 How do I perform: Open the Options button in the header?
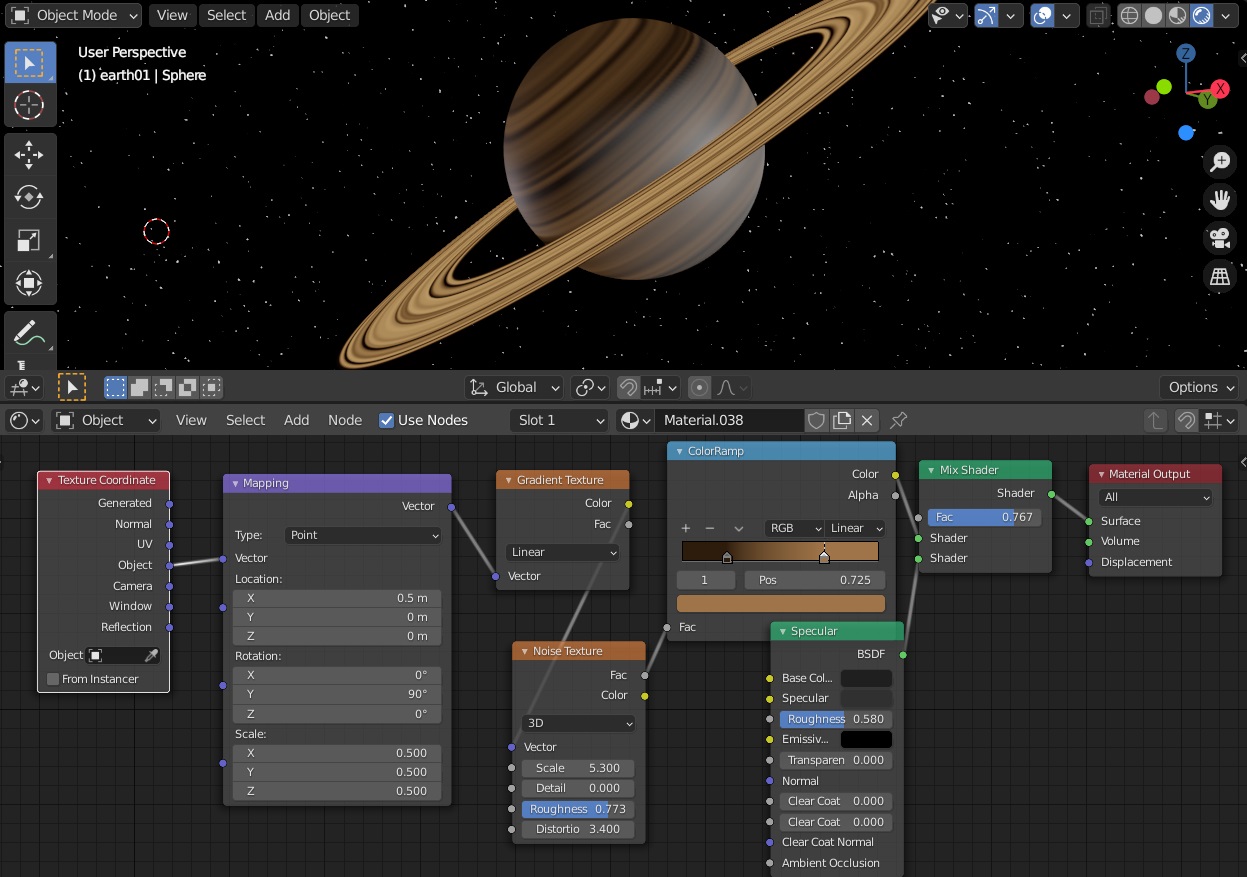click(1199, 387)
